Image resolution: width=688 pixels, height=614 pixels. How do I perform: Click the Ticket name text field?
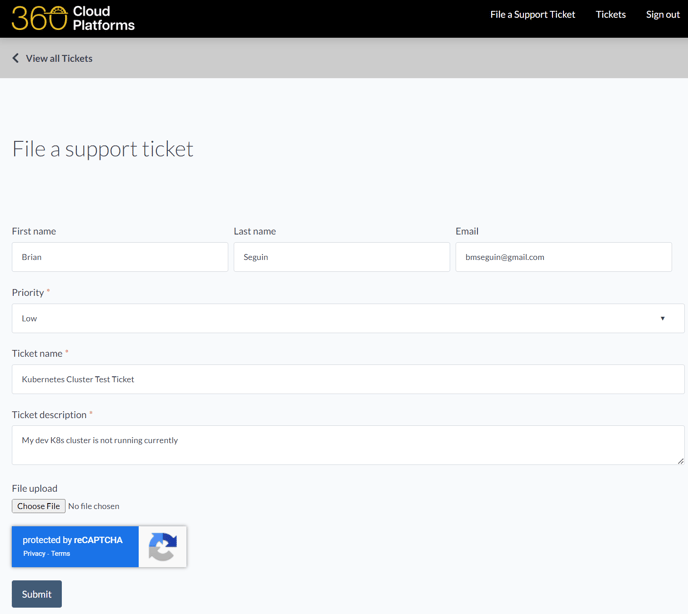click(x=348, y=379)
